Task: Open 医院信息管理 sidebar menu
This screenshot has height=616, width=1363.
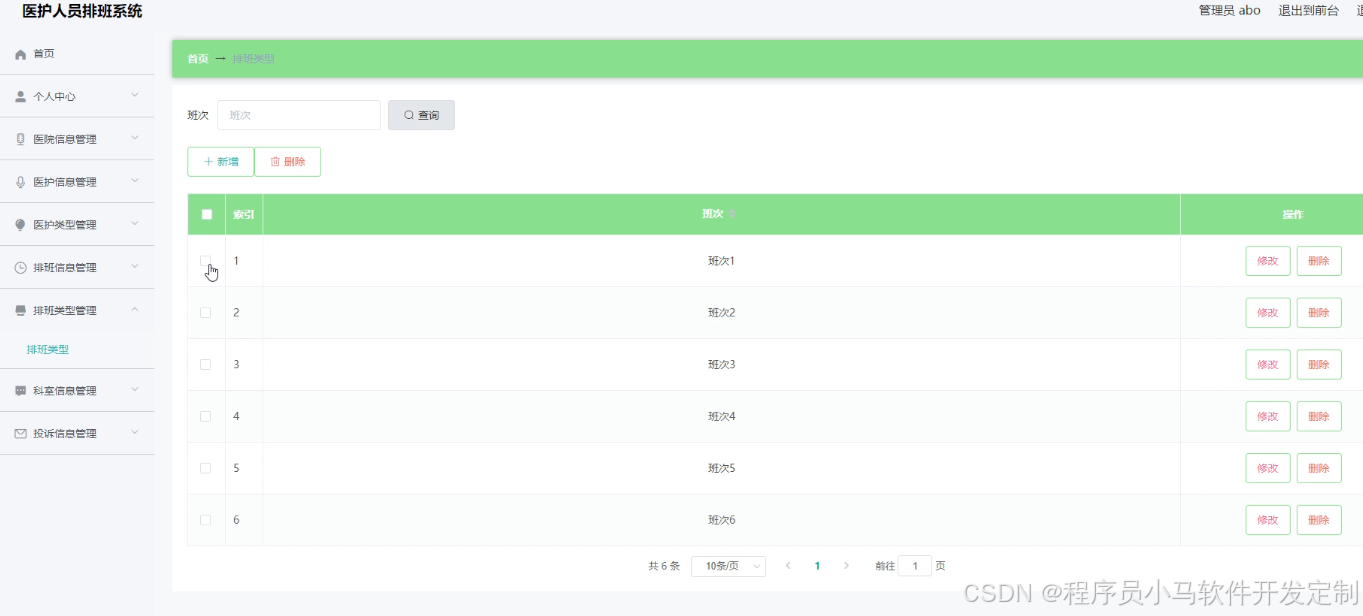Action: pos(77,140)
